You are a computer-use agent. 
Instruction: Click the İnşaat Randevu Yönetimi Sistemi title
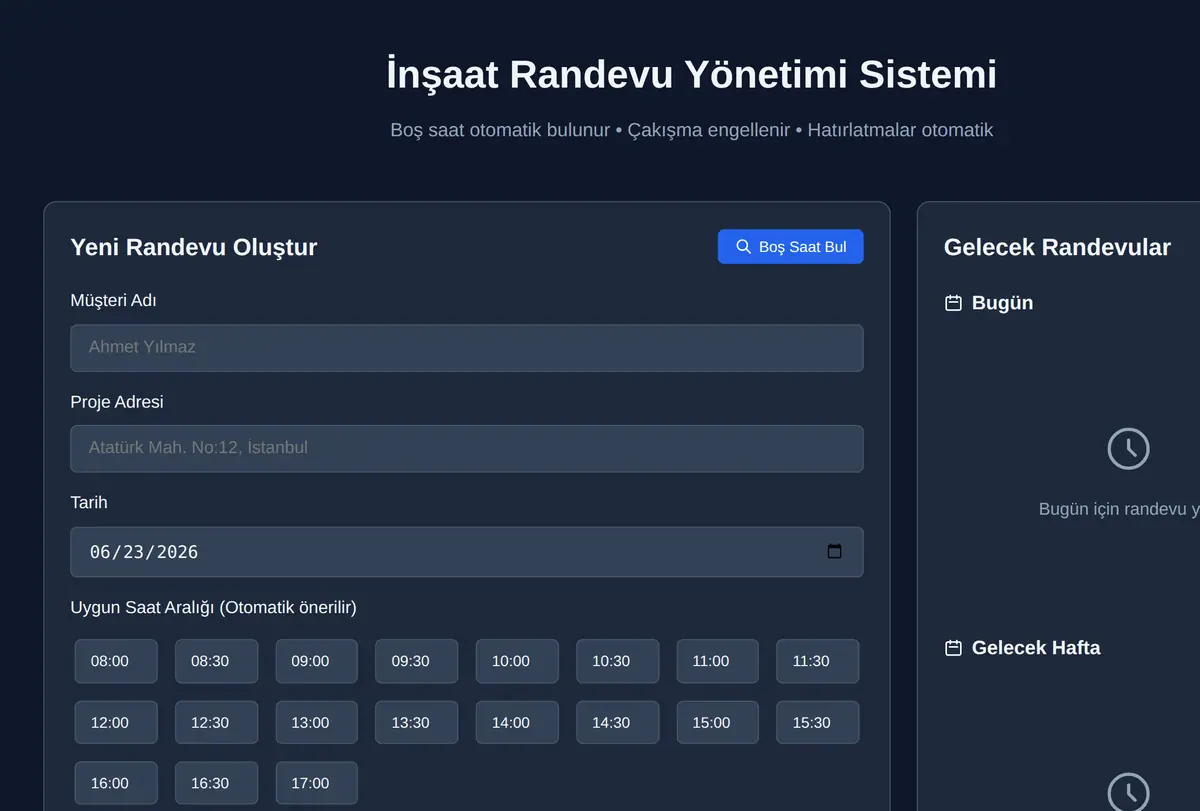tap(692, 75)
